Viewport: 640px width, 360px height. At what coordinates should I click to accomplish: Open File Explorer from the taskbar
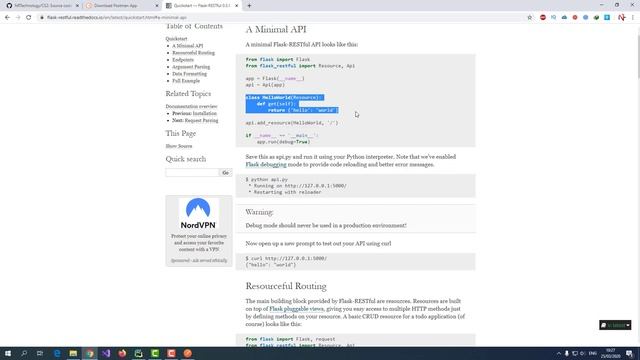73,353
